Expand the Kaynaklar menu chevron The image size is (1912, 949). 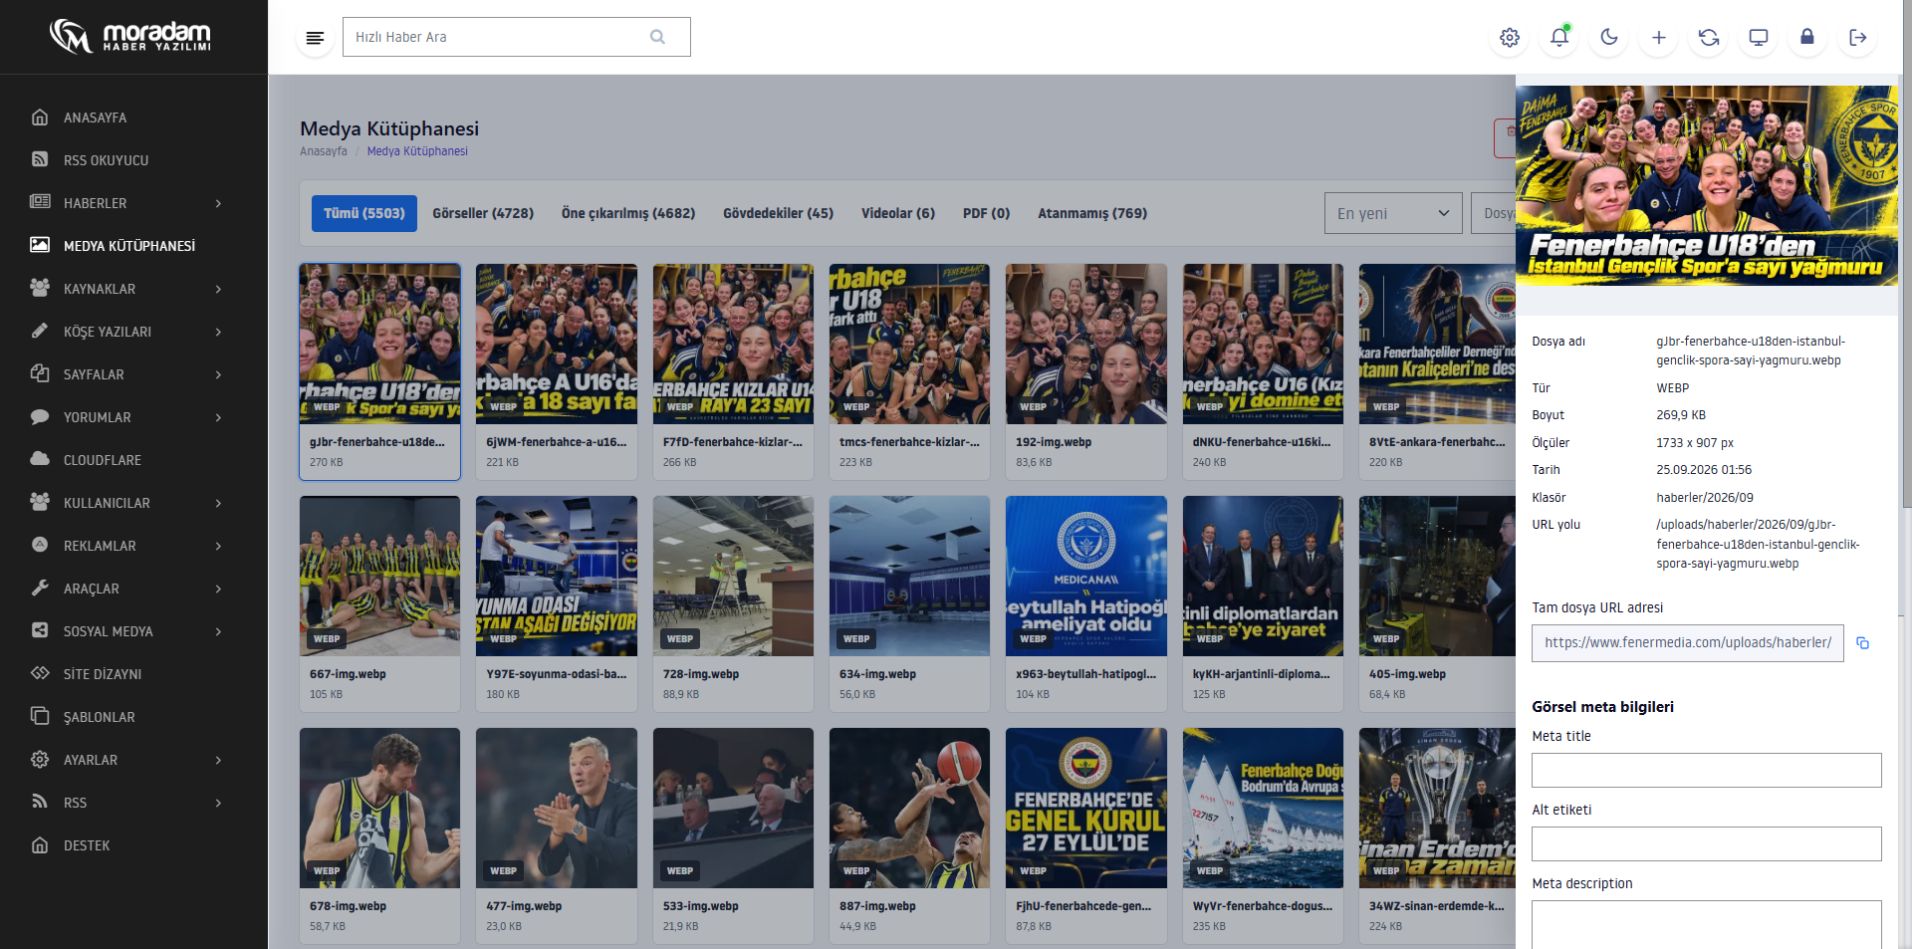(218, 289)
